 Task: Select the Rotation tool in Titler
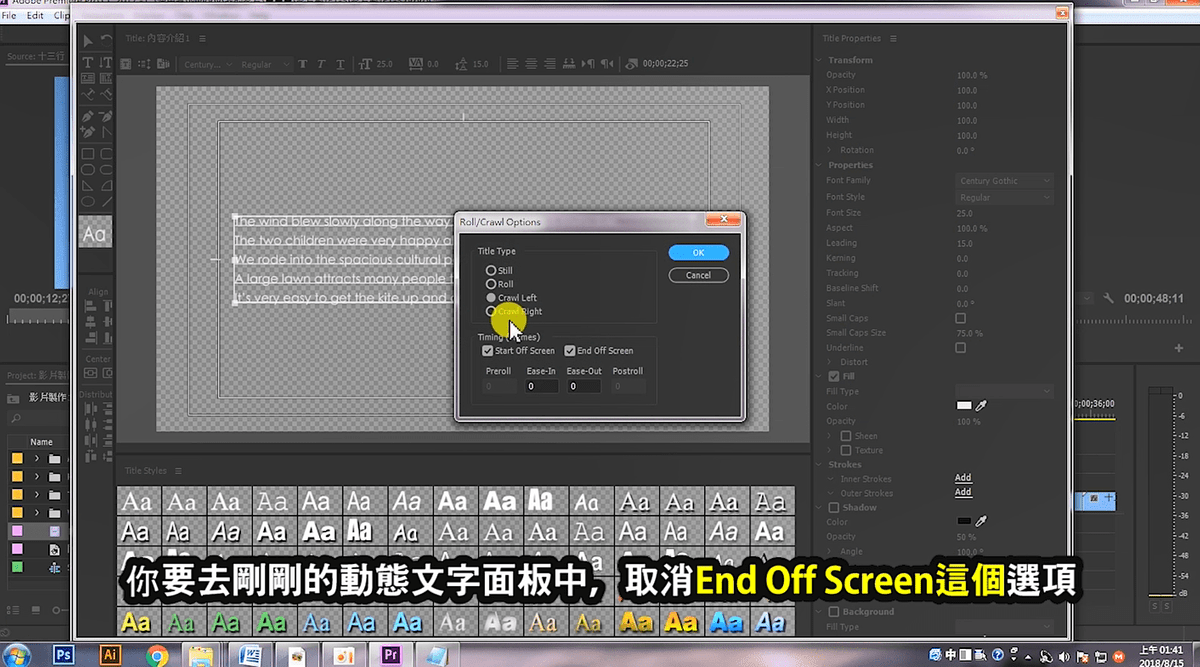coord(105,40)
